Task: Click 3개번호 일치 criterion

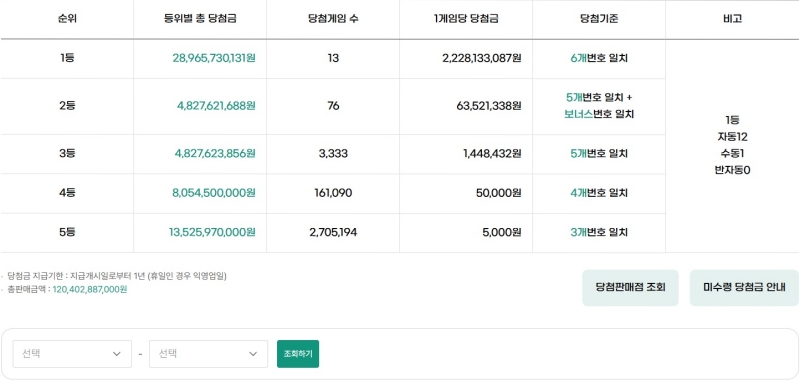Action: (599, 233)
